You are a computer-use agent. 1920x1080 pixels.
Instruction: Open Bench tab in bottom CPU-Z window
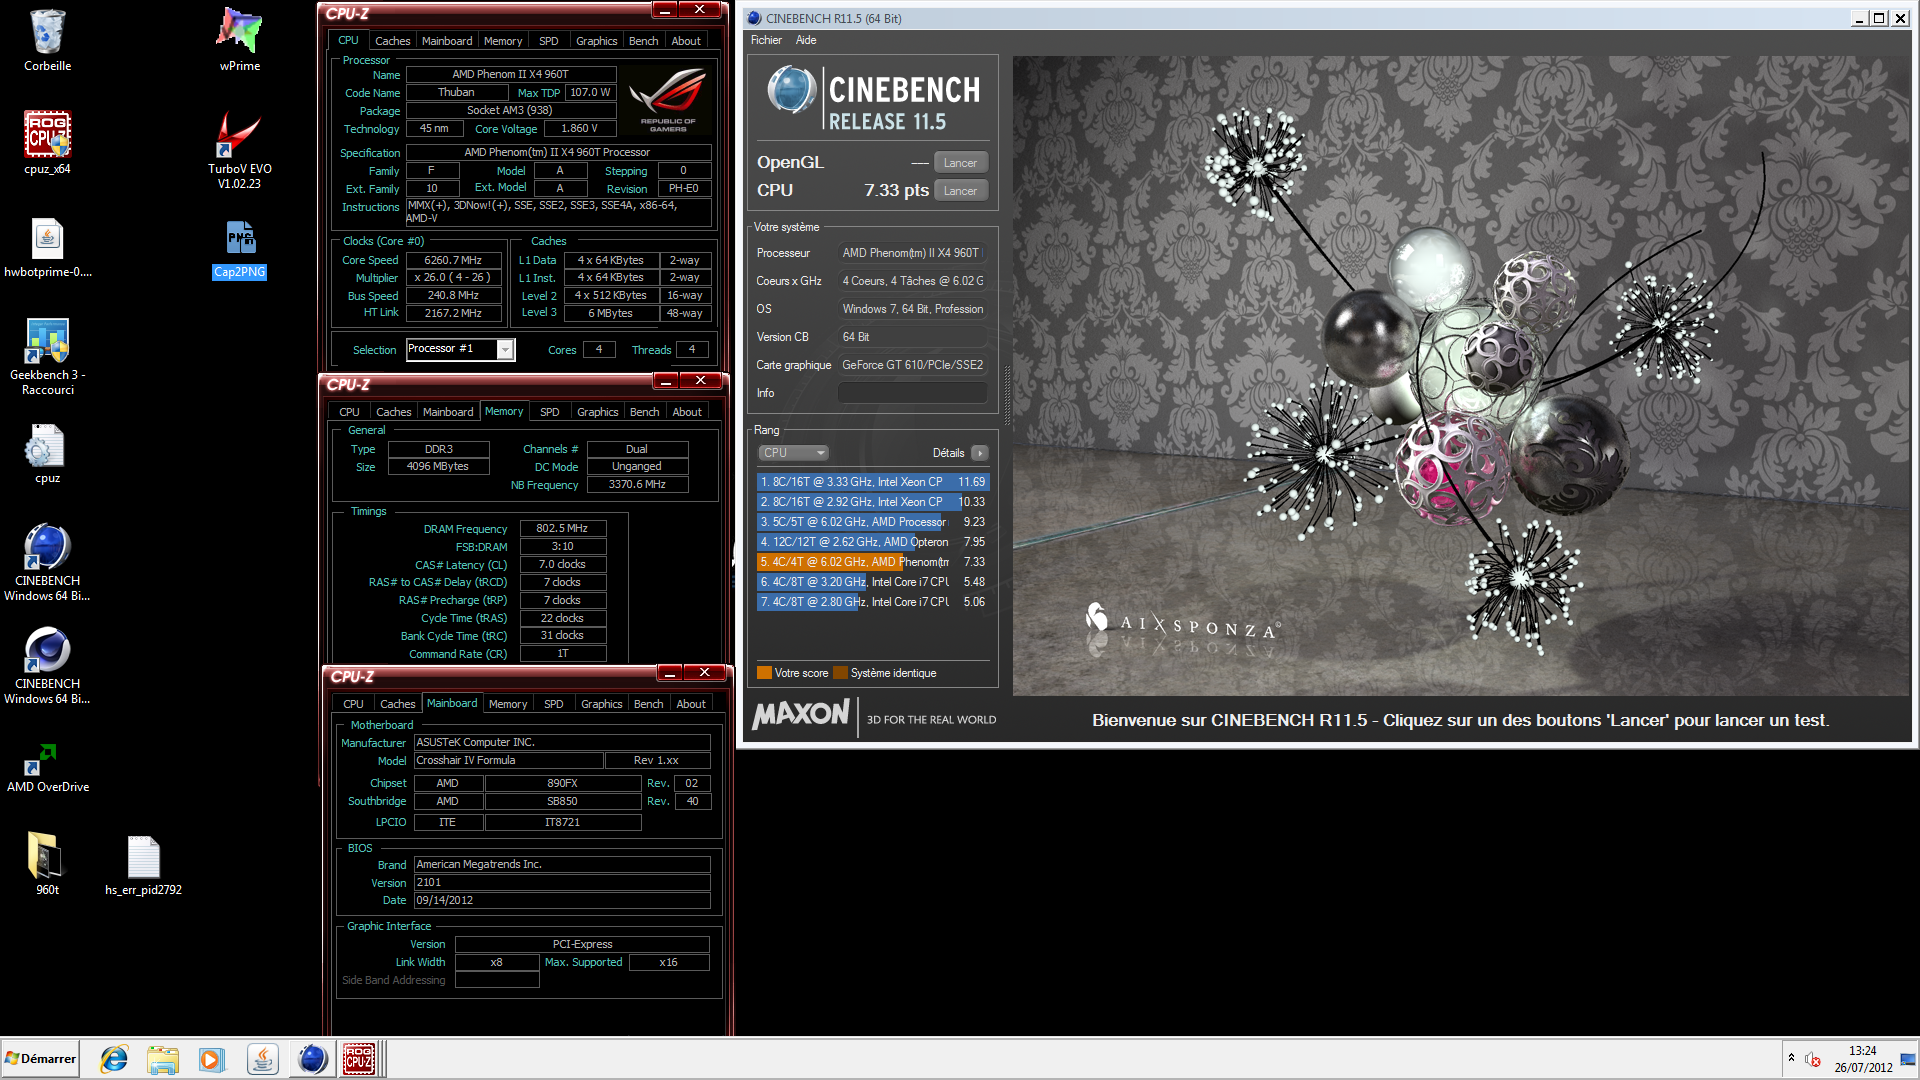pos(648,704)
